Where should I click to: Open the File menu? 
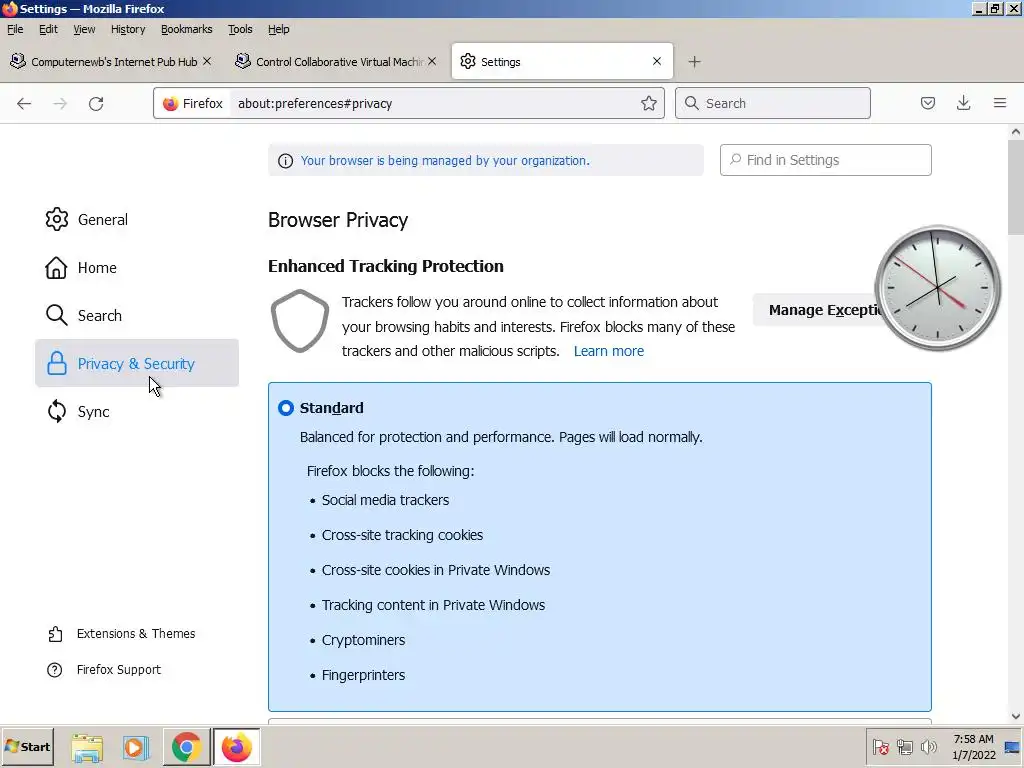[15, 29]
